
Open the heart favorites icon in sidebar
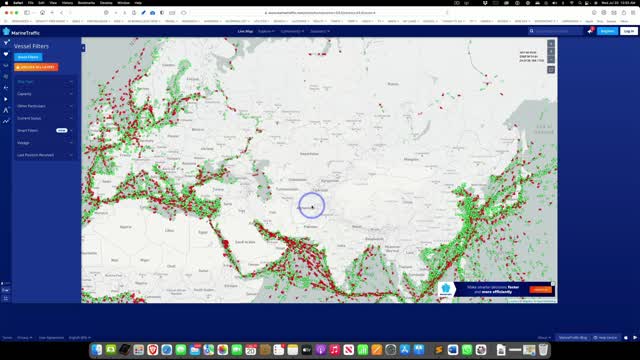[x=6, y=54]
